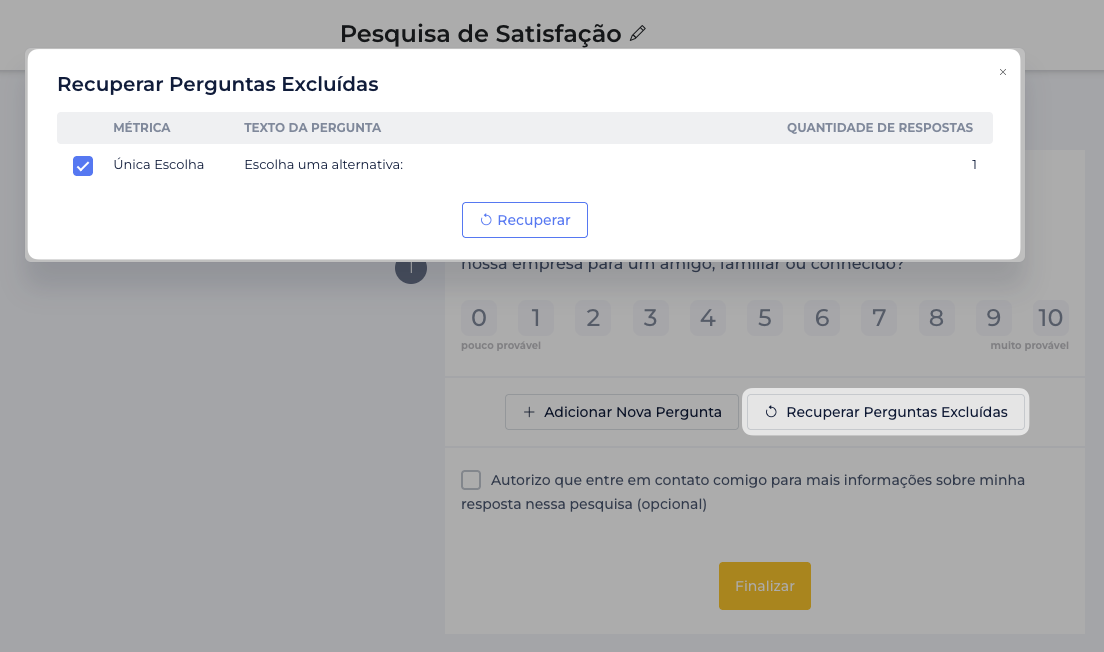1104x652 pixels.
Task: Click the Recuperar Perguntas Excluídas button
Action: pyautogui.click(x=887, y=412)
